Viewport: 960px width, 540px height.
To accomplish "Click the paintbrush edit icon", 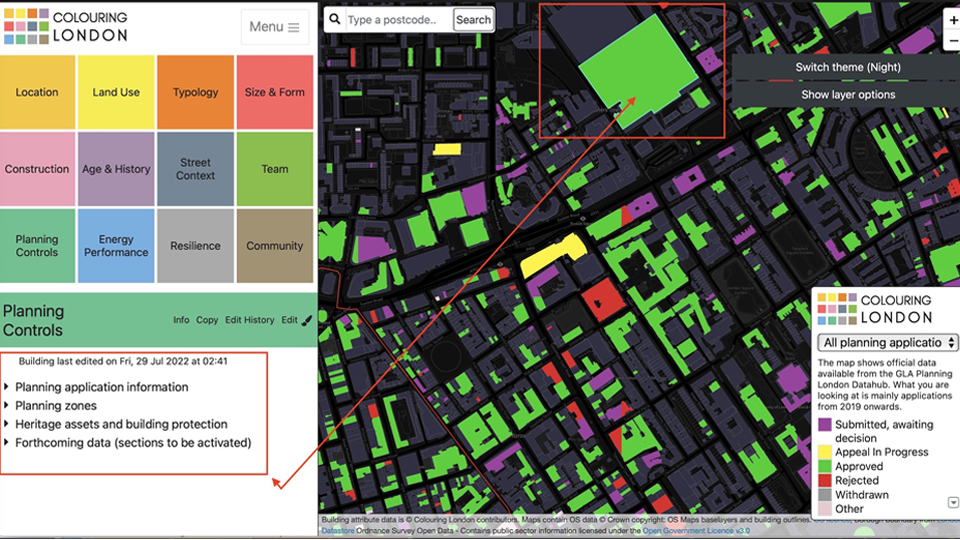I will pyautogui.click(x=307, y=320).
